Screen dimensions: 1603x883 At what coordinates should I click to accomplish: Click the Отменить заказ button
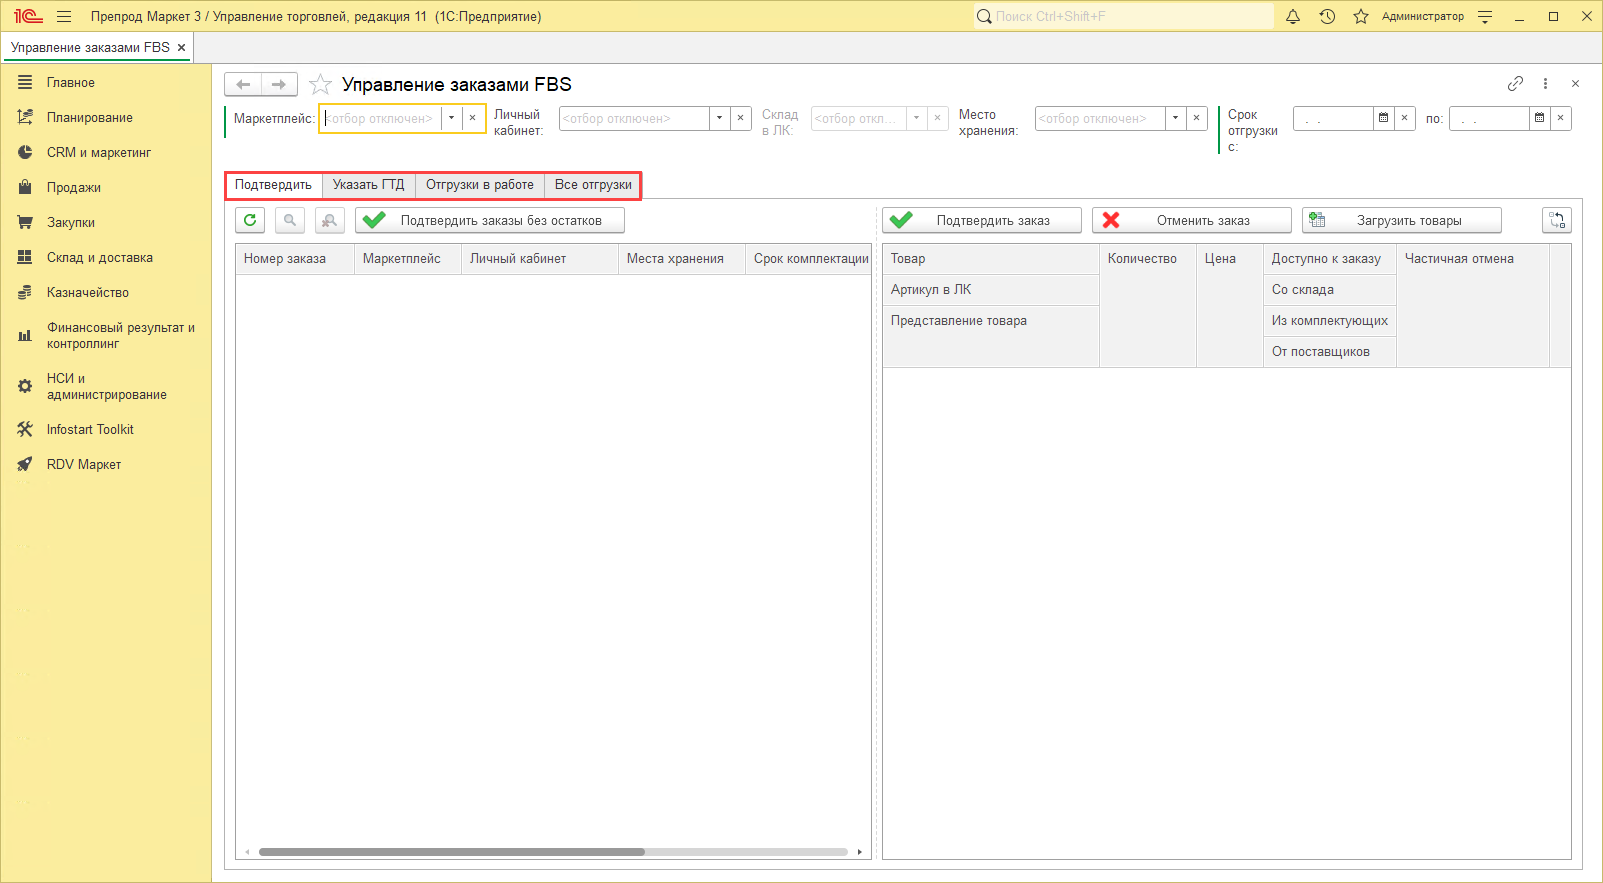1191,220
